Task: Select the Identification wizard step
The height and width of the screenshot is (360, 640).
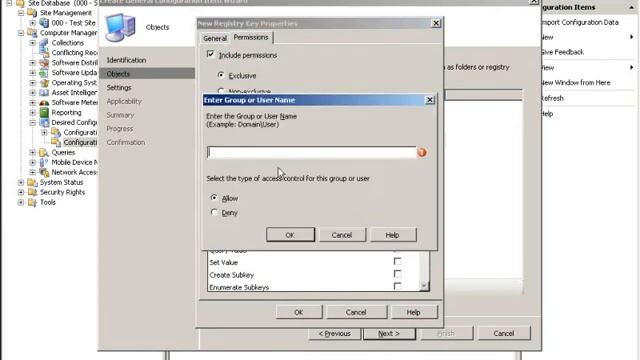Action: click(x=127, y=60)
